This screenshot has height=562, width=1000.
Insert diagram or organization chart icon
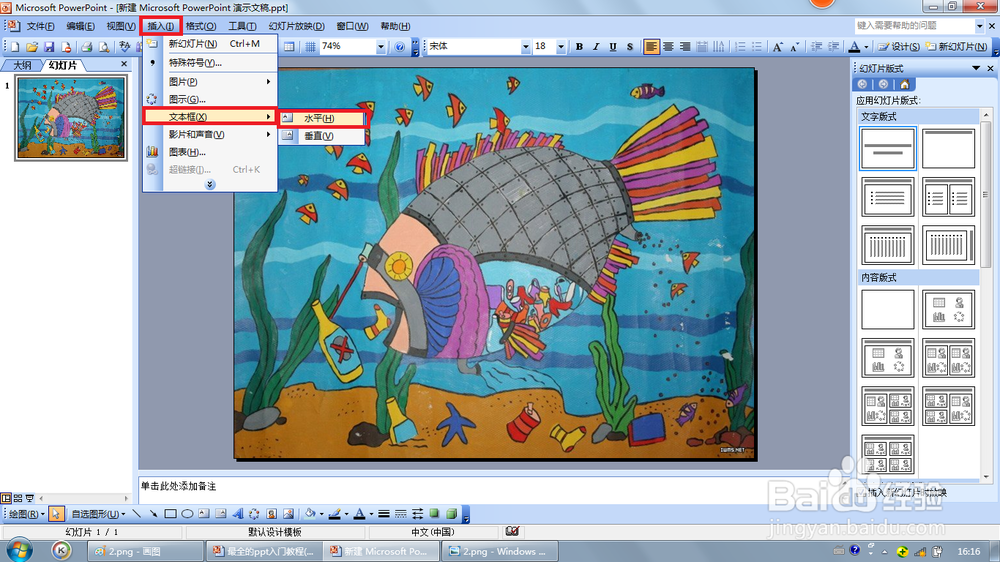click(x=254, y=514)
